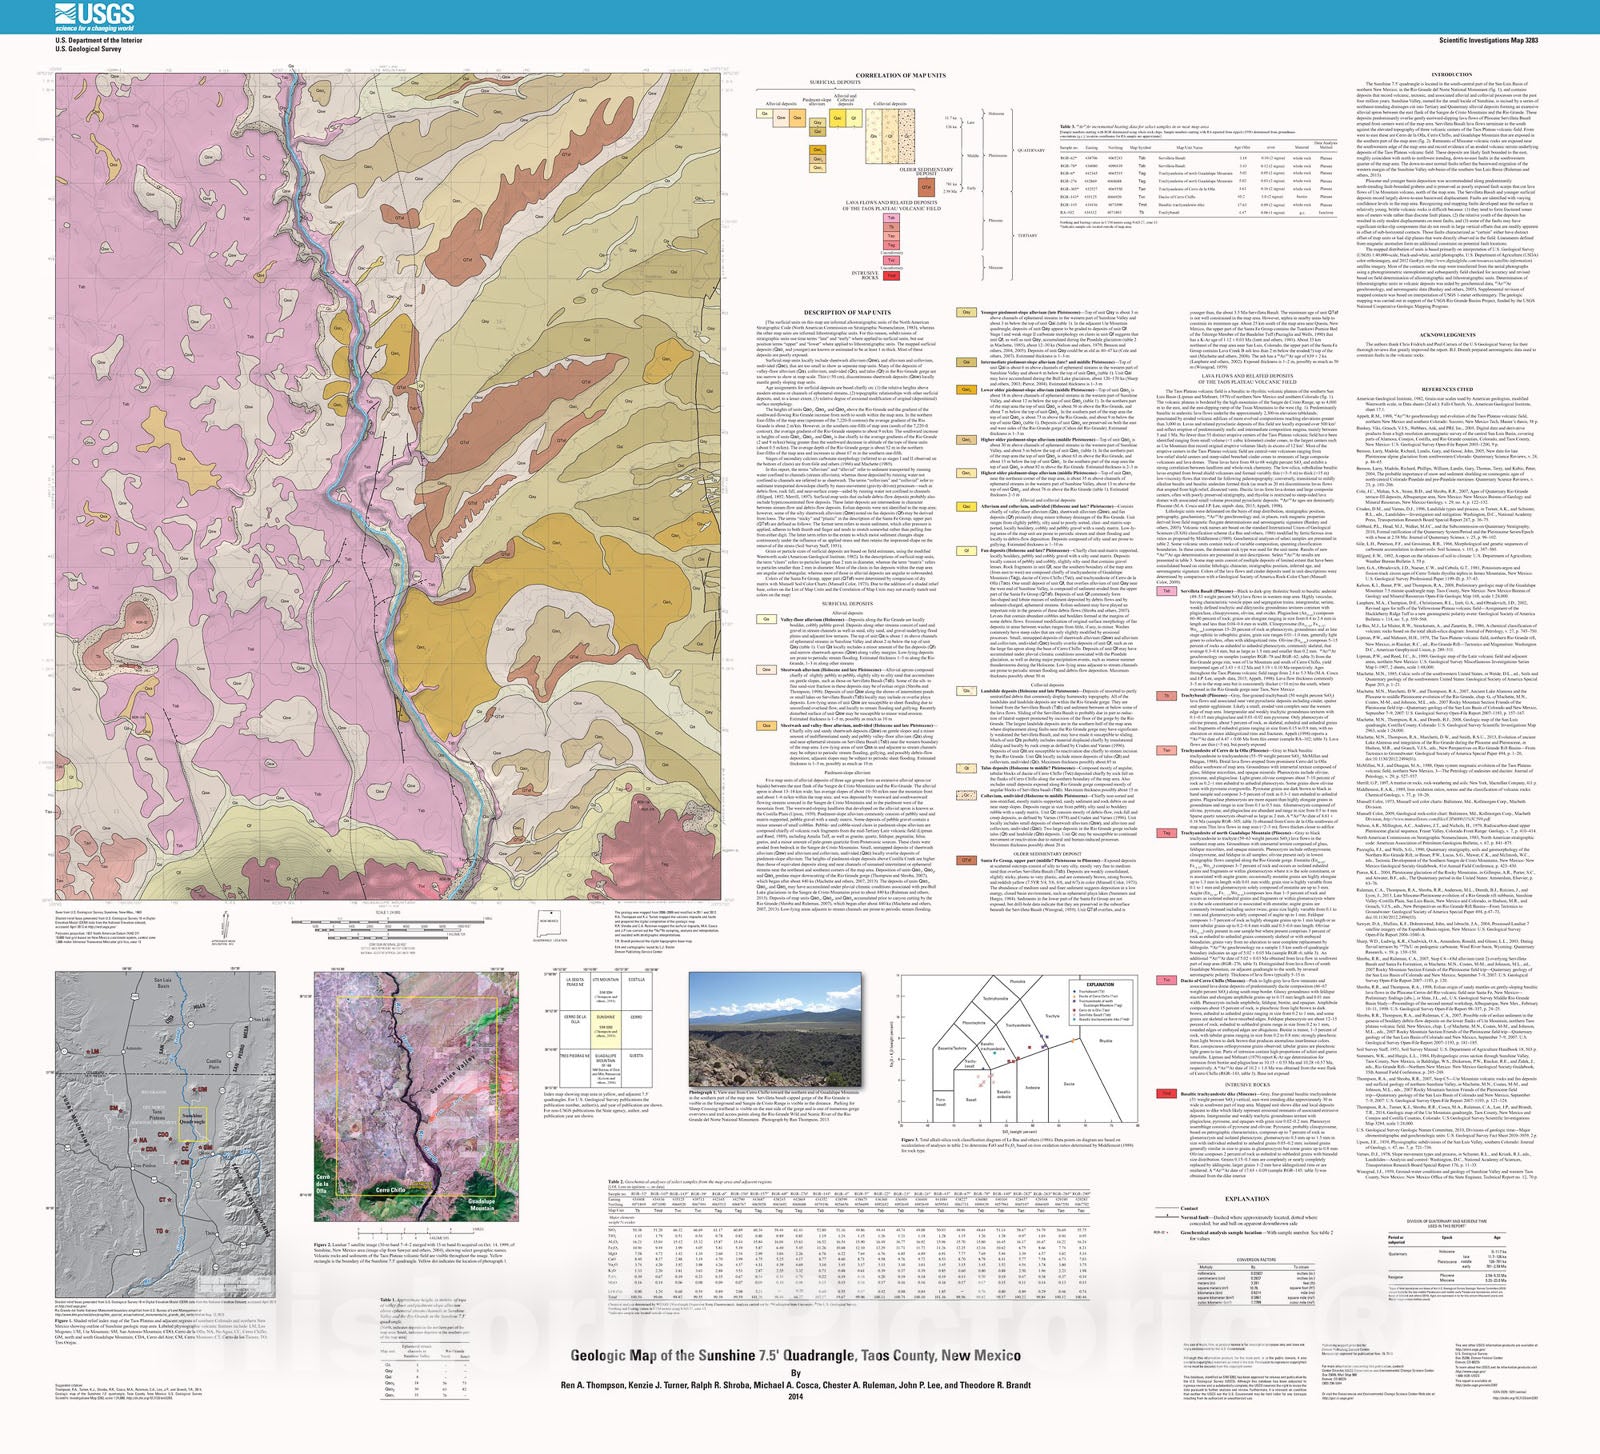The height and width of the screenshot is (1454, 1600).
Task: Jump to the References Cited heading
Action: 1447,389
